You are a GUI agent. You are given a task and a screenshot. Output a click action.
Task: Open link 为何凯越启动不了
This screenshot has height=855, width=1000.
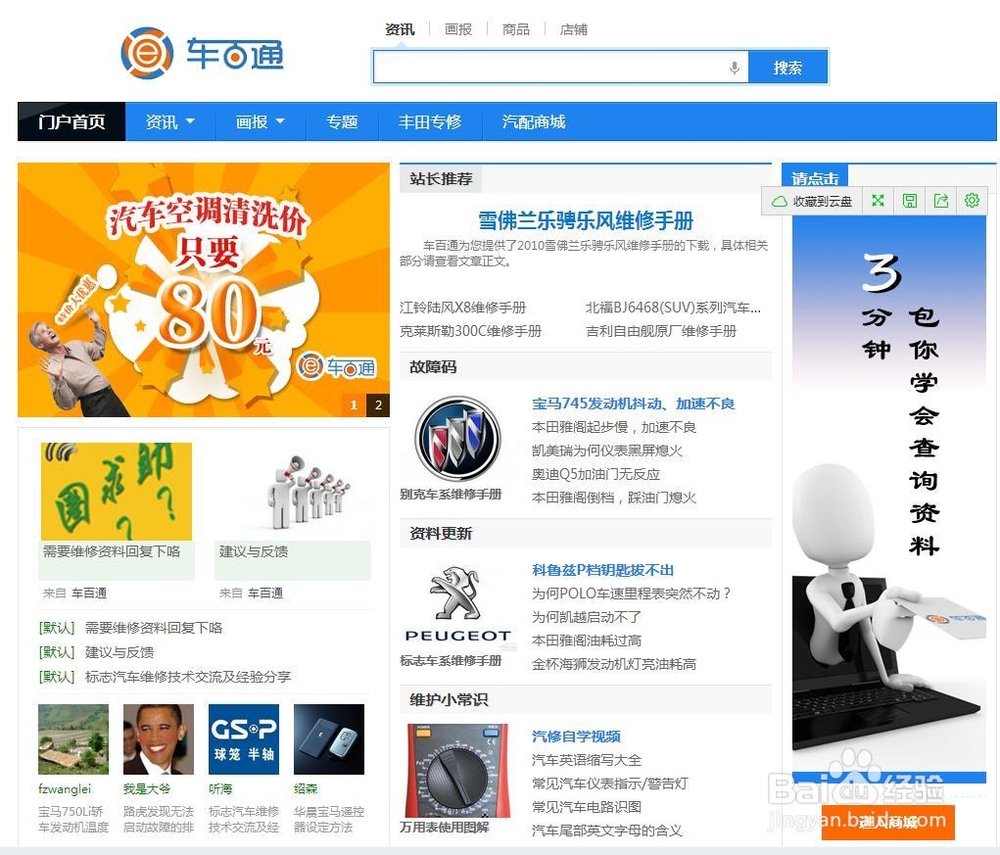587,617
